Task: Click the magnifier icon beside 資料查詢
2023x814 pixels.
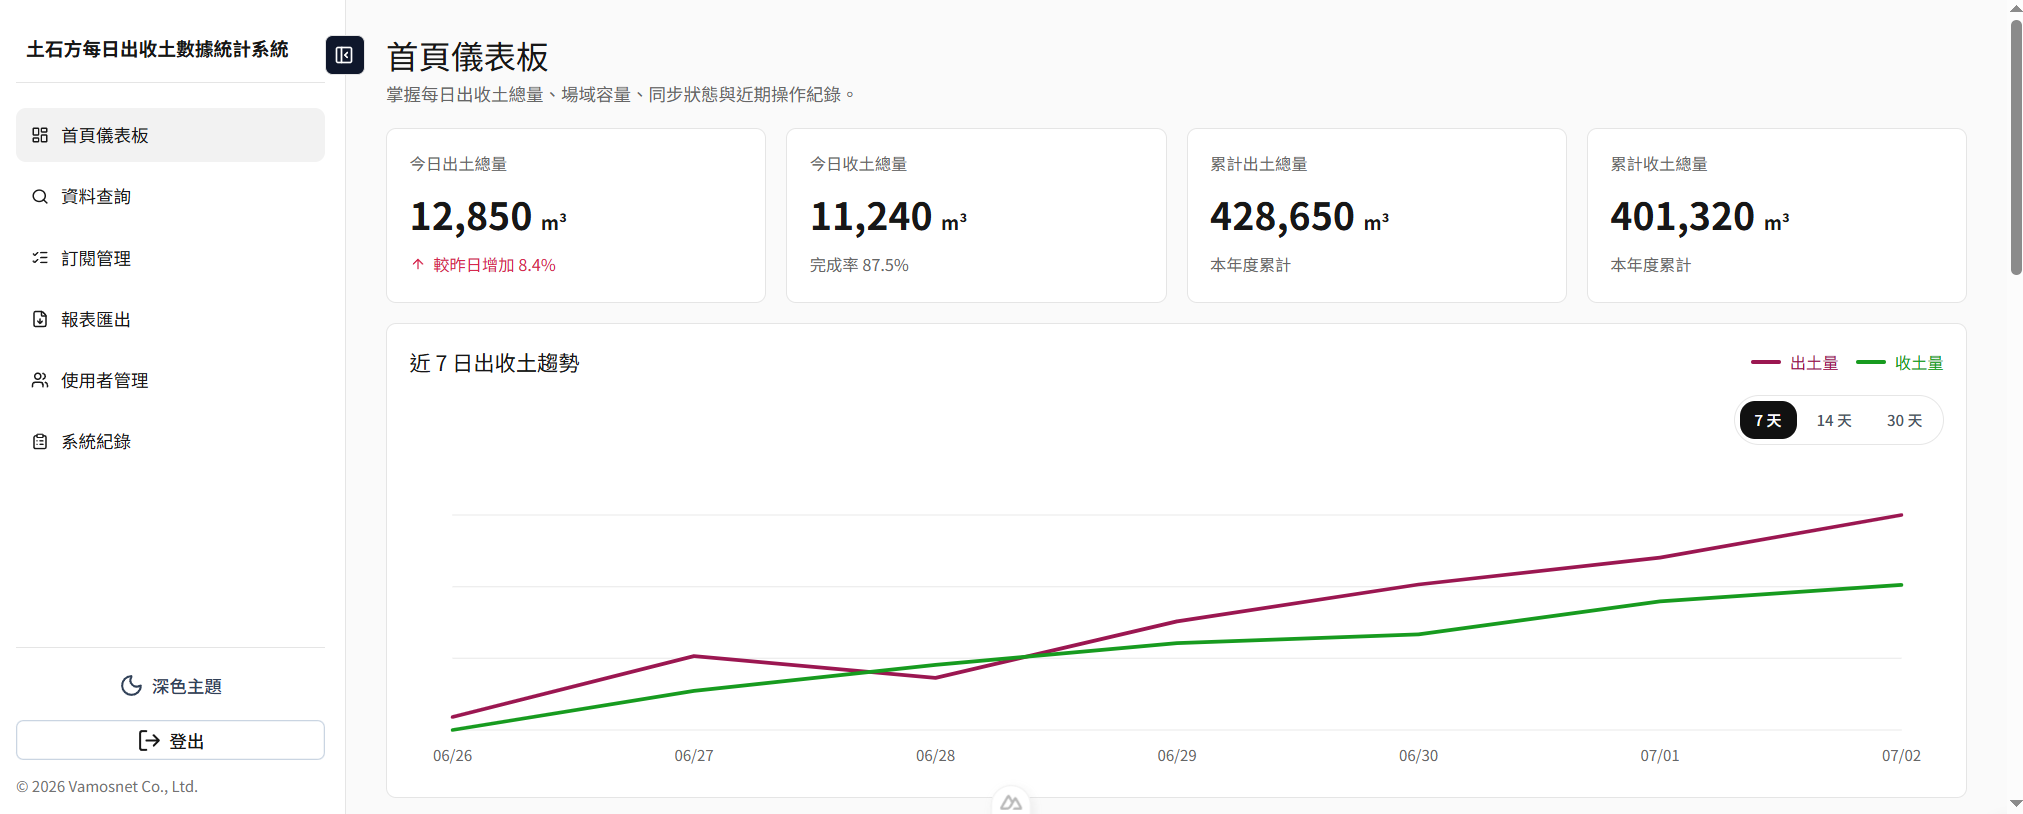Action: click(40, 196)
